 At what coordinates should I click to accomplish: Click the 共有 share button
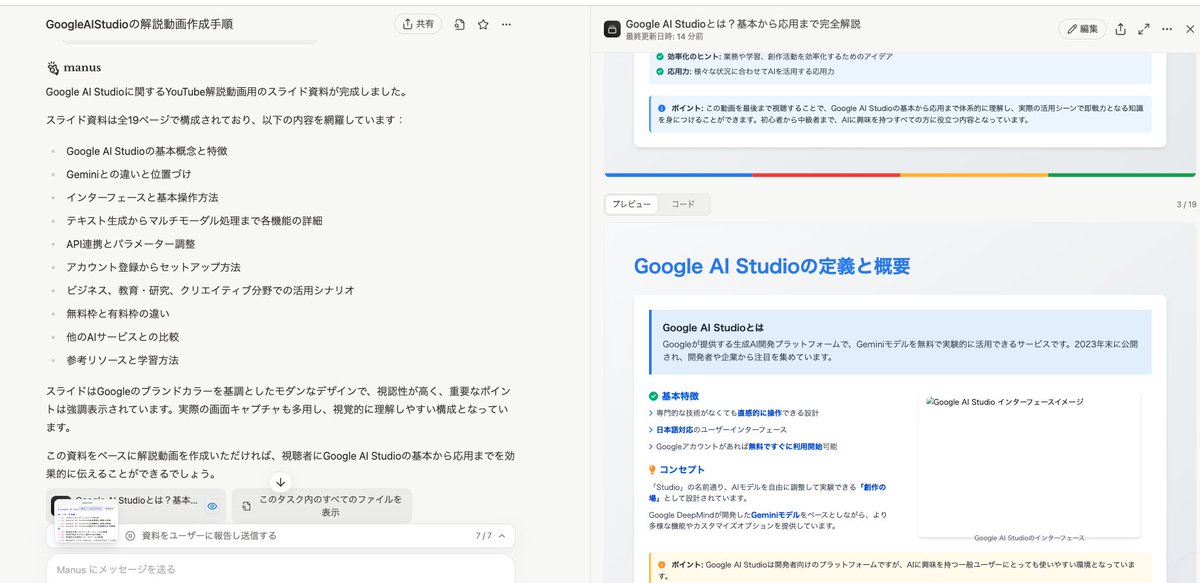pos(419,24)
